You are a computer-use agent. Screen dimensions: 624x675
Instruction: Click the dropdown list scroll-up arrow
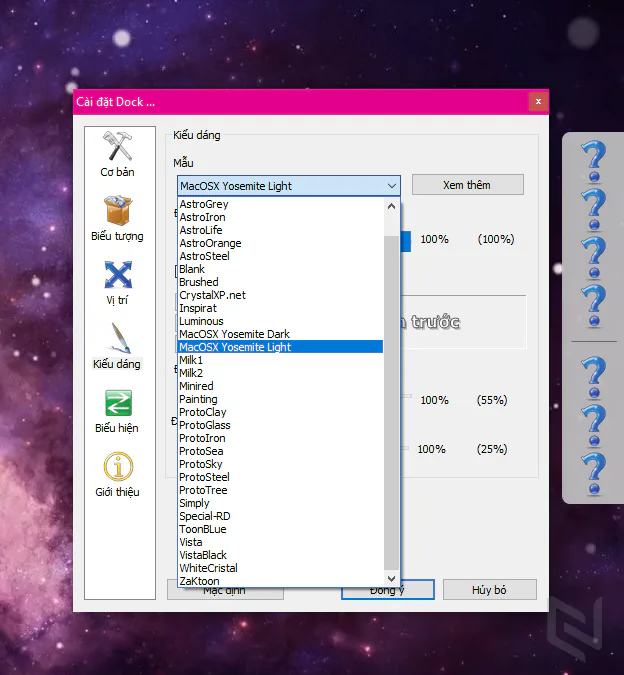pos(391,206)
